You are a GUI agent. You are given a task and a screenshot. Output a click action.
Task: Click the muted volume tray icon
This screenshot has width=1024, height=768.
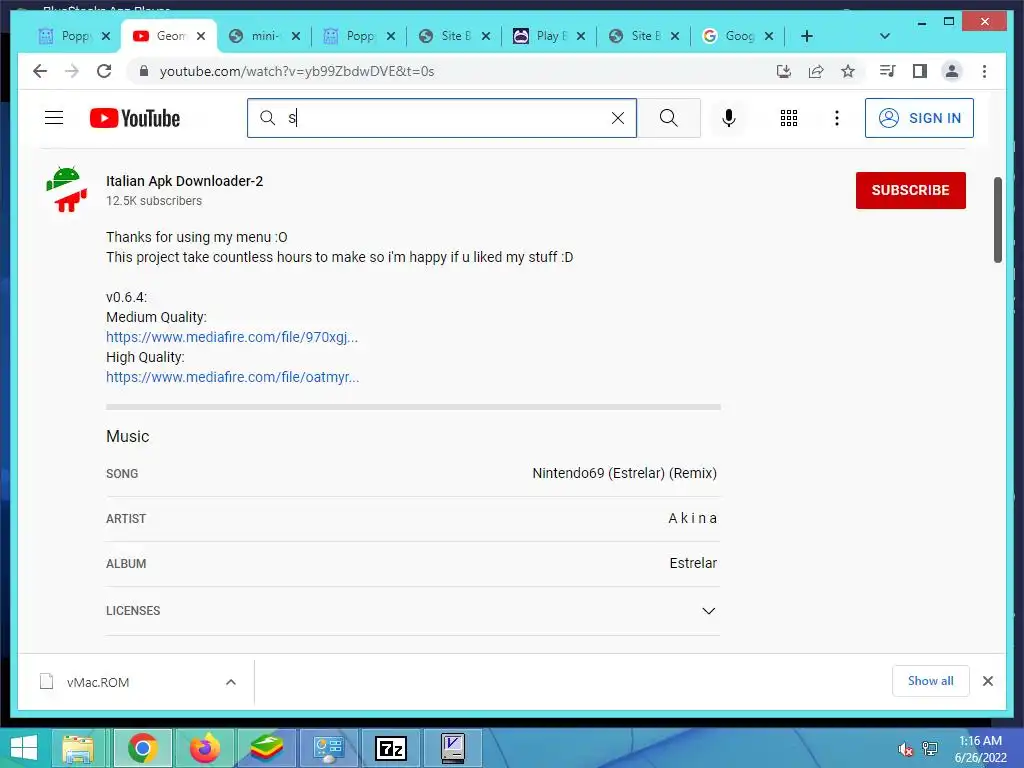tap(905, 750)
